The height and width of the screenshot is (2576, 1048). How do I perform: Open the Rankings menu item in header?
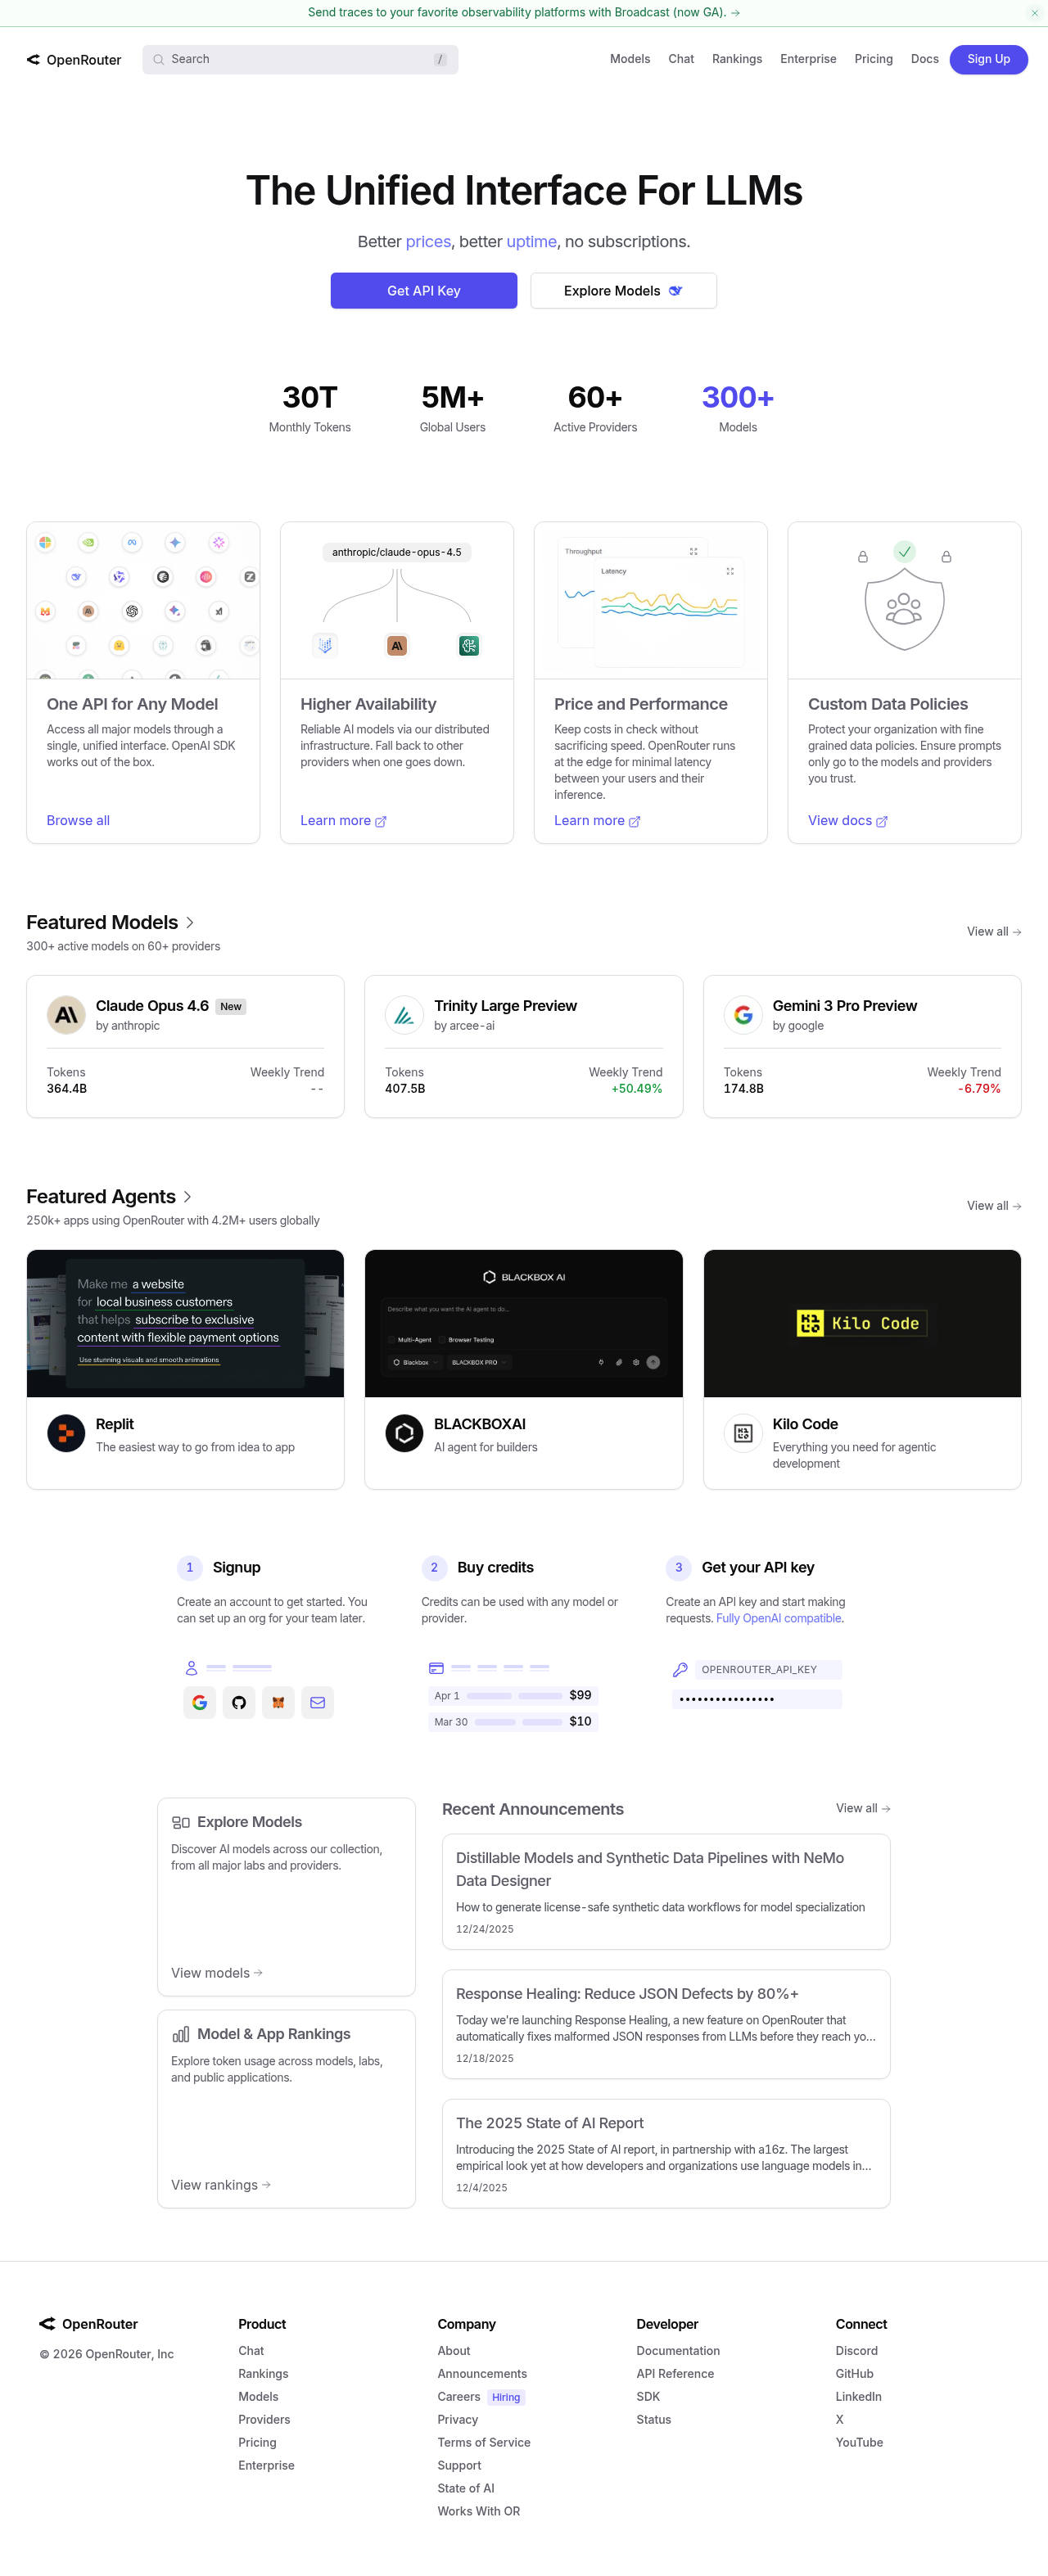tap(736, 59)
